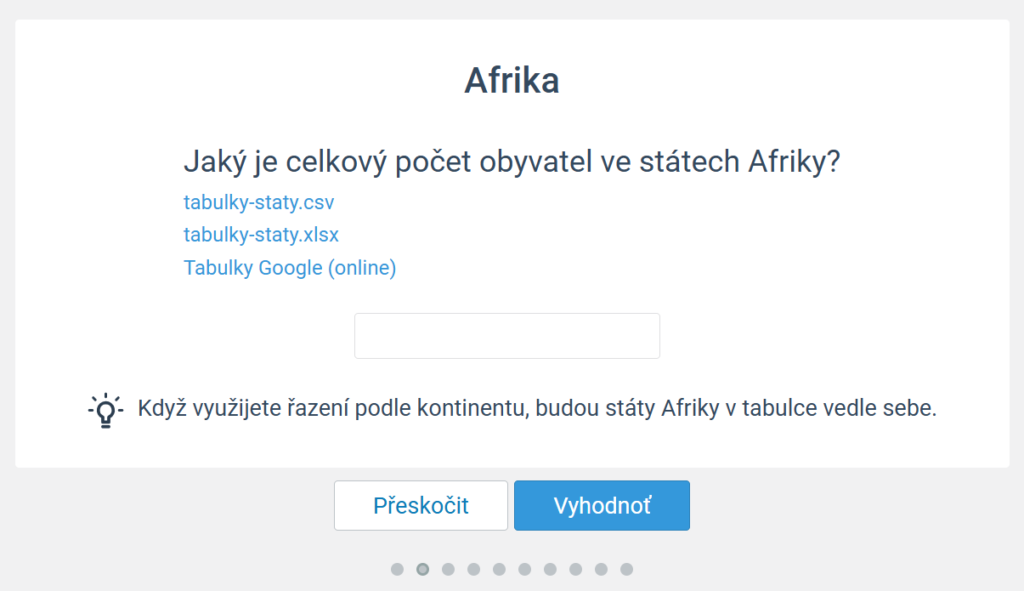Jump to the fourth progress dot
This screenshot has width=1024, height=591.
[473, 569]
